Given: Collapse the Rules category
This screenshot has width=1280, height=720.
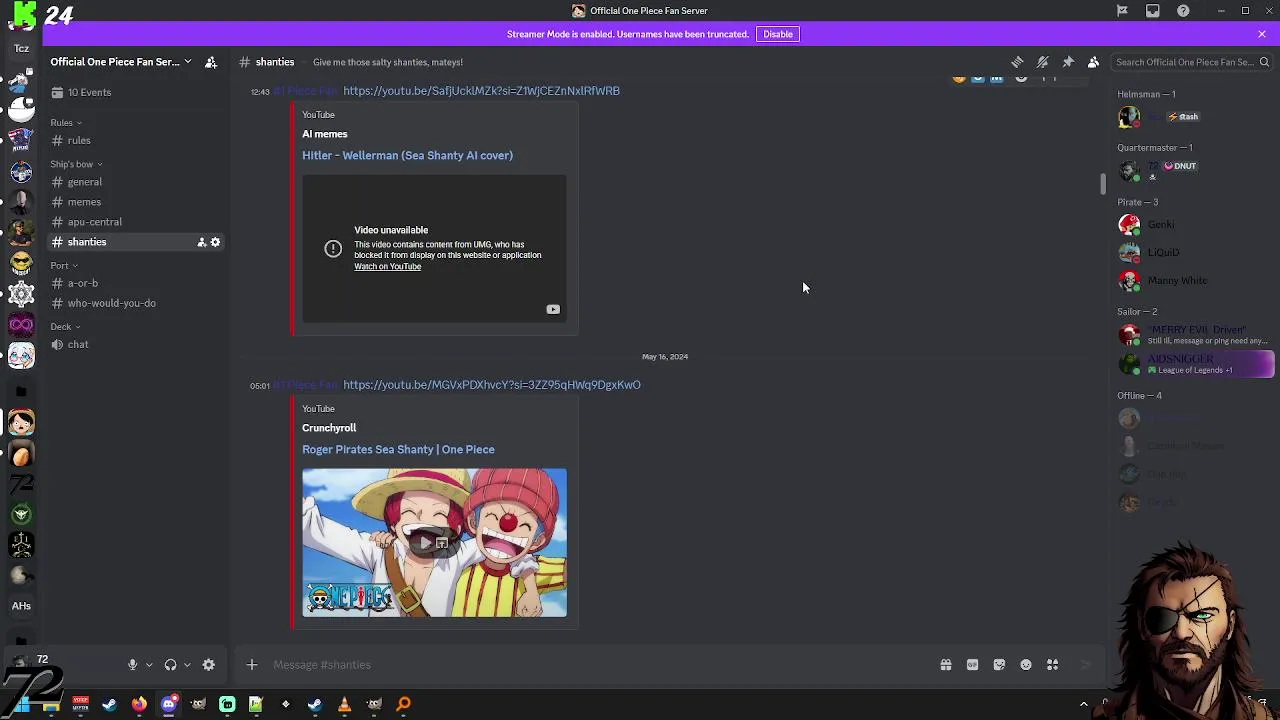Looking at the screenshot, I should tap(66, 123).
